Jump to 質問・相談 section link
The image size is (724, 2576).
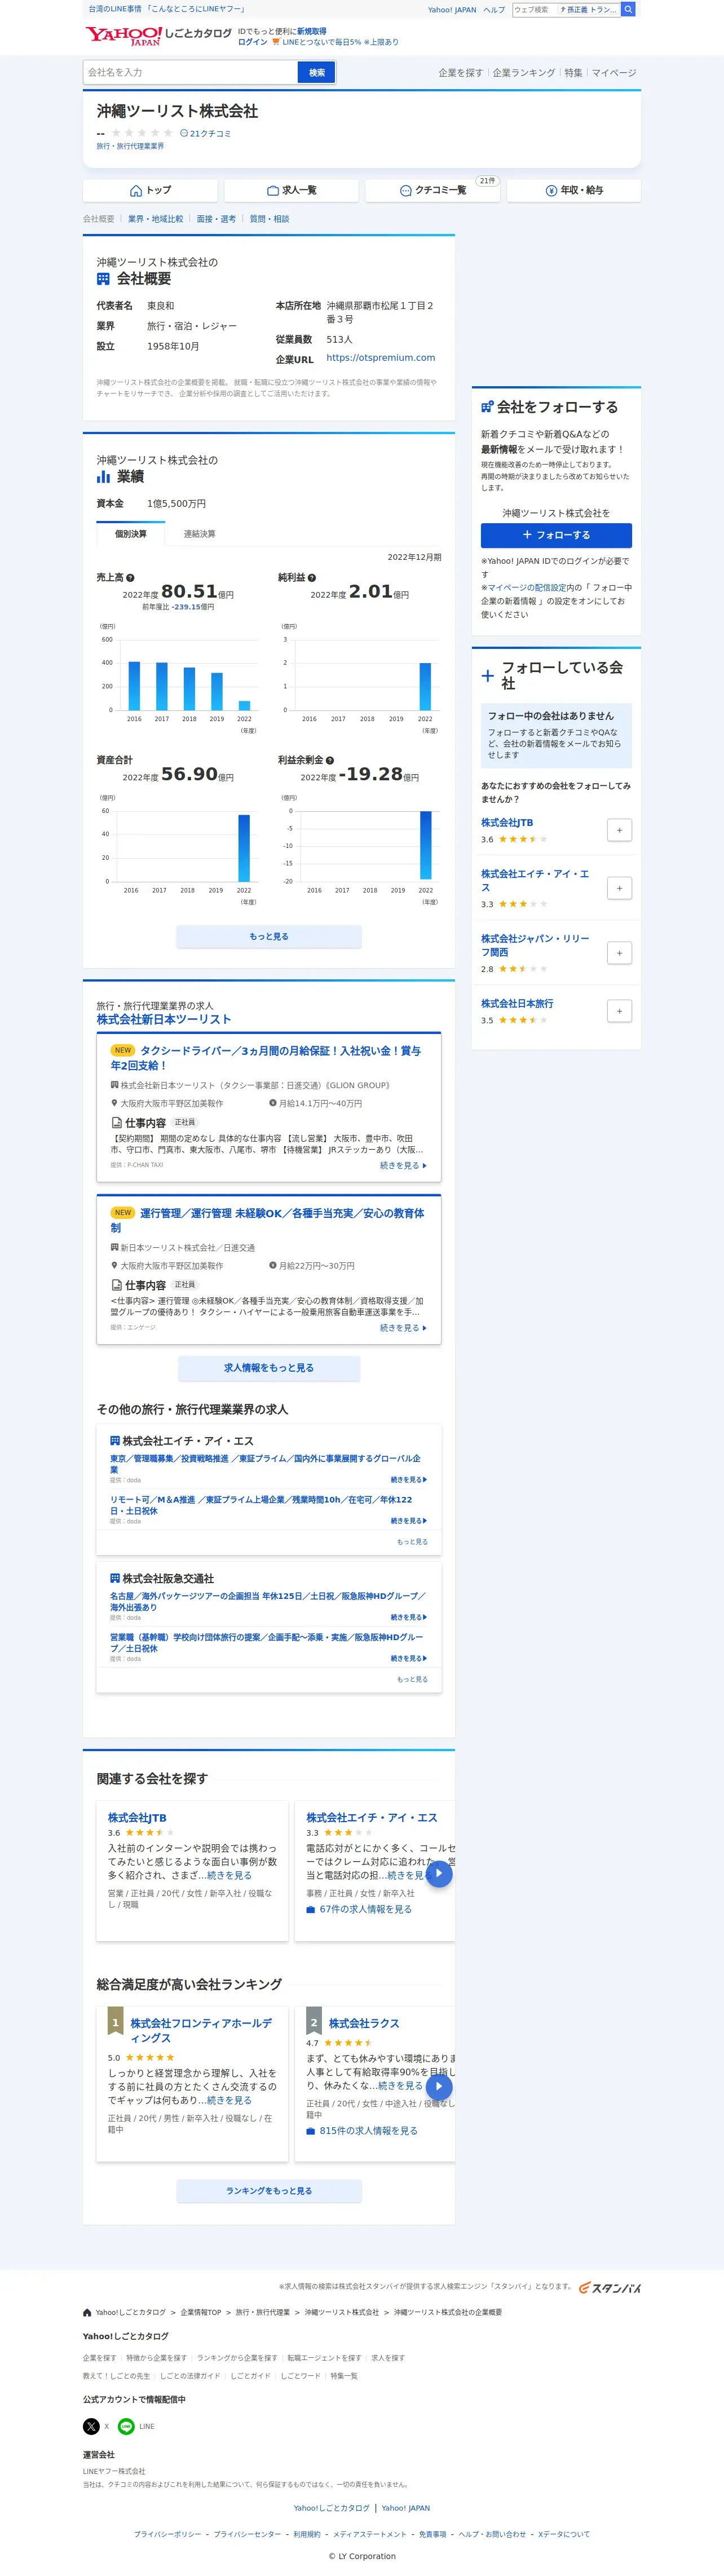tap(269, 219)
